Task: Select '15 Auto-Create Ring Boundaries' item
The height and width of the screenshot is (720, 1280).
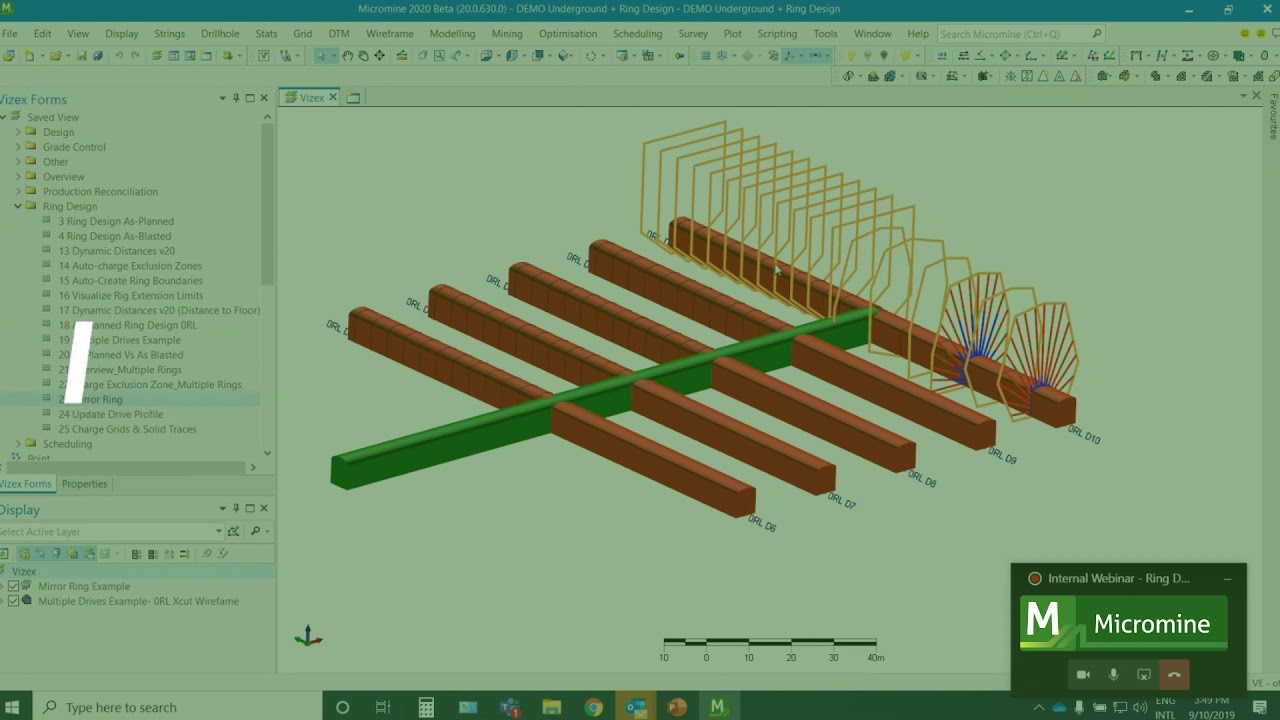Action: (130, 281)
